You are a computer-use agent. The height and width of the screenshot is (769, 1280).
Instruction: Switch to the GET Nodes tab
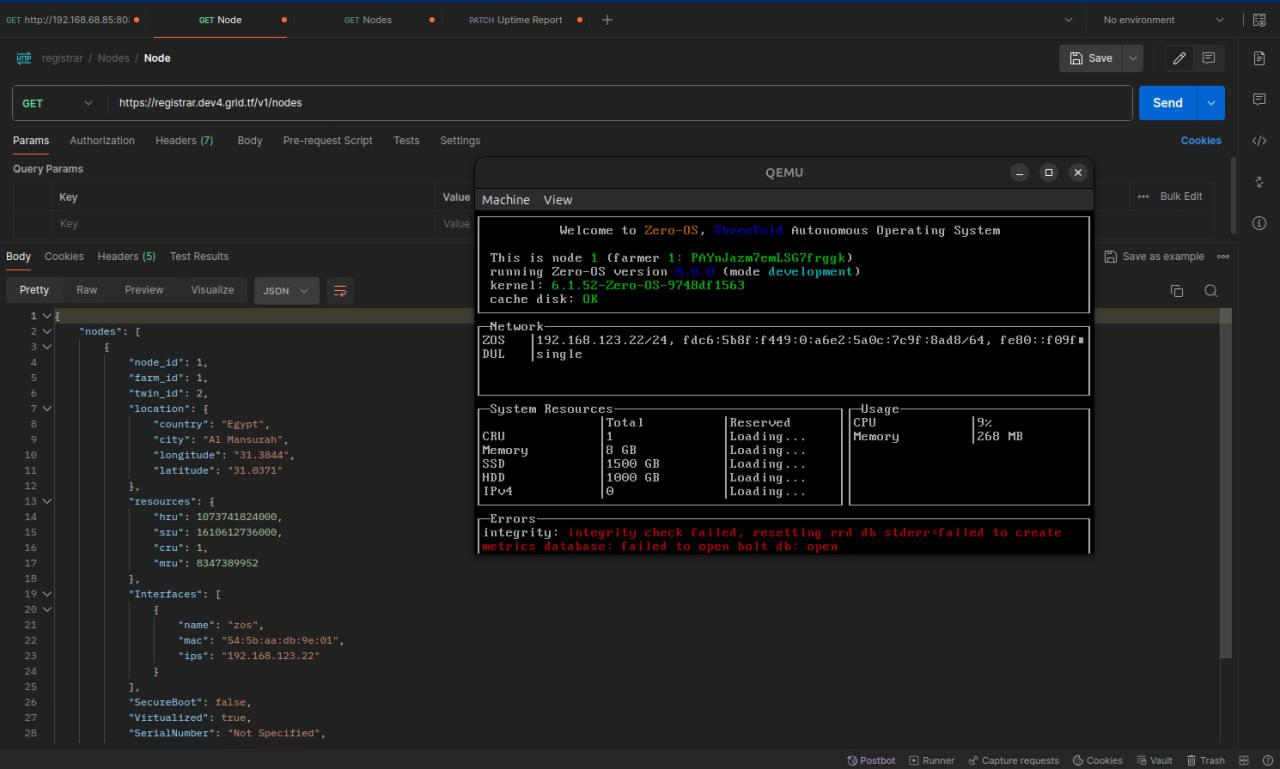click(368, 20)
